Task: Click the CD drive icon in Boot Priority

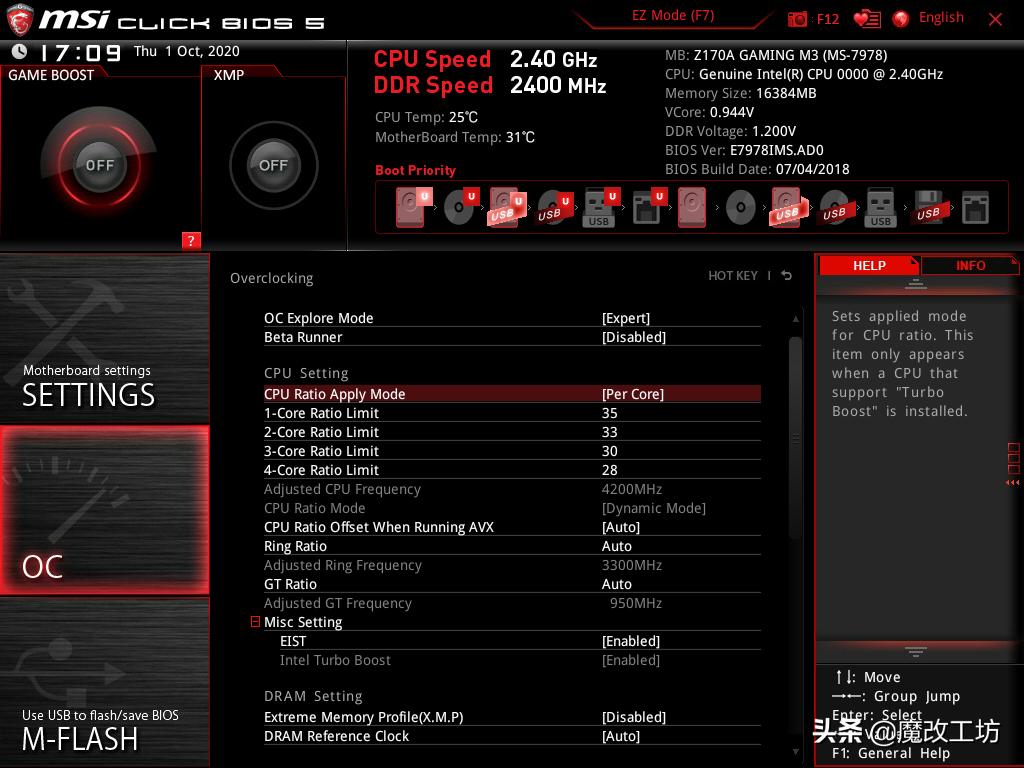Action: coord(457,207)
